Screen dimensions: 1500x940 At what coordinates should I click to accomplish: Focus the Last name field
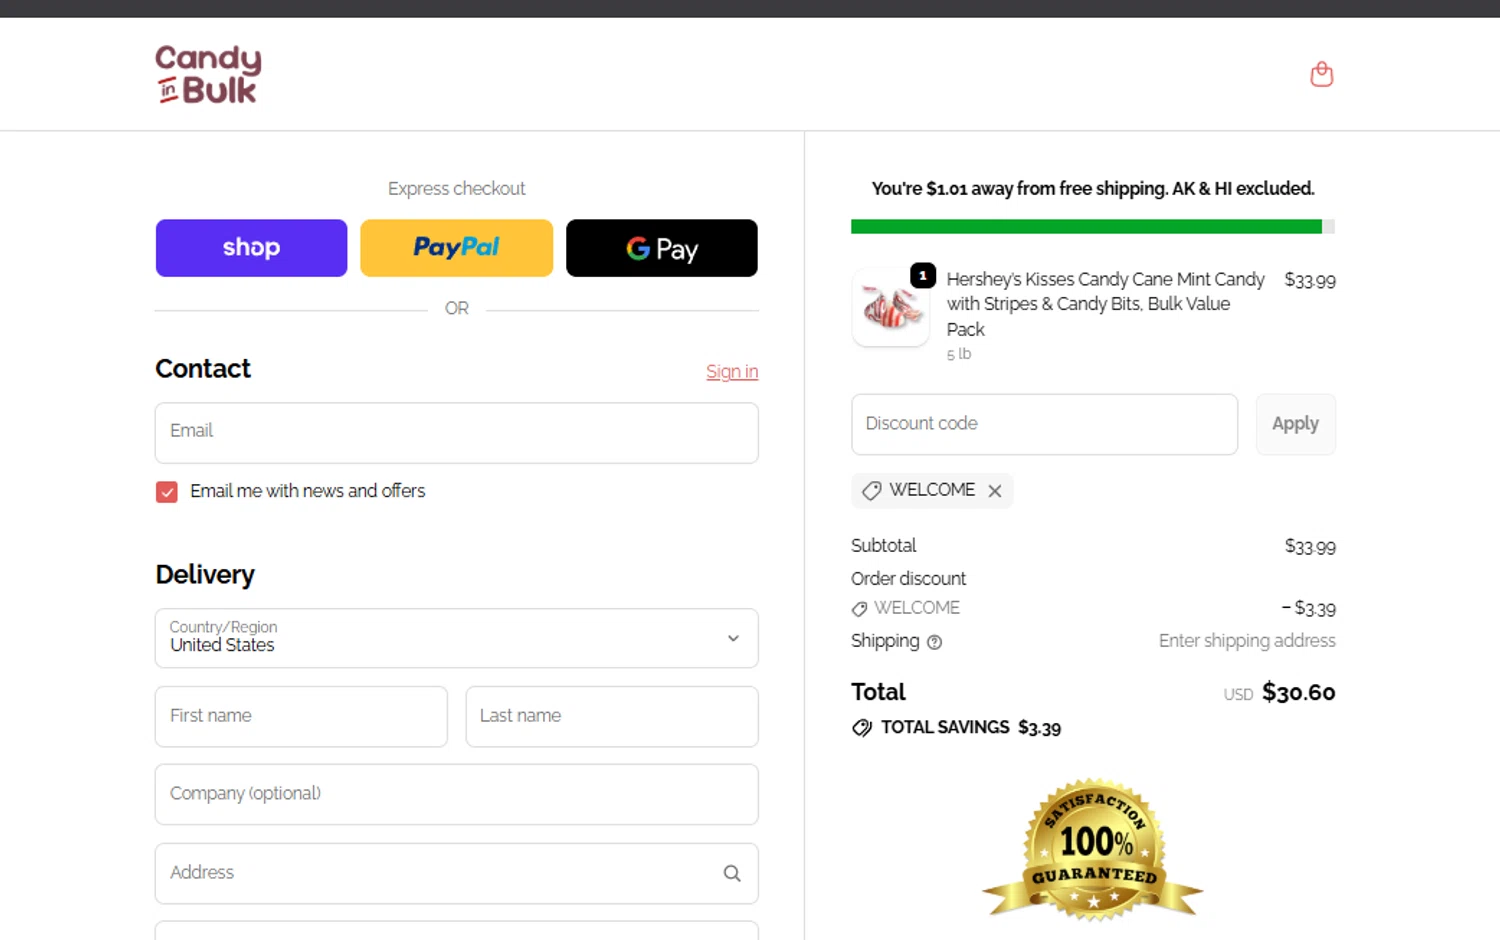coord(612,716)
